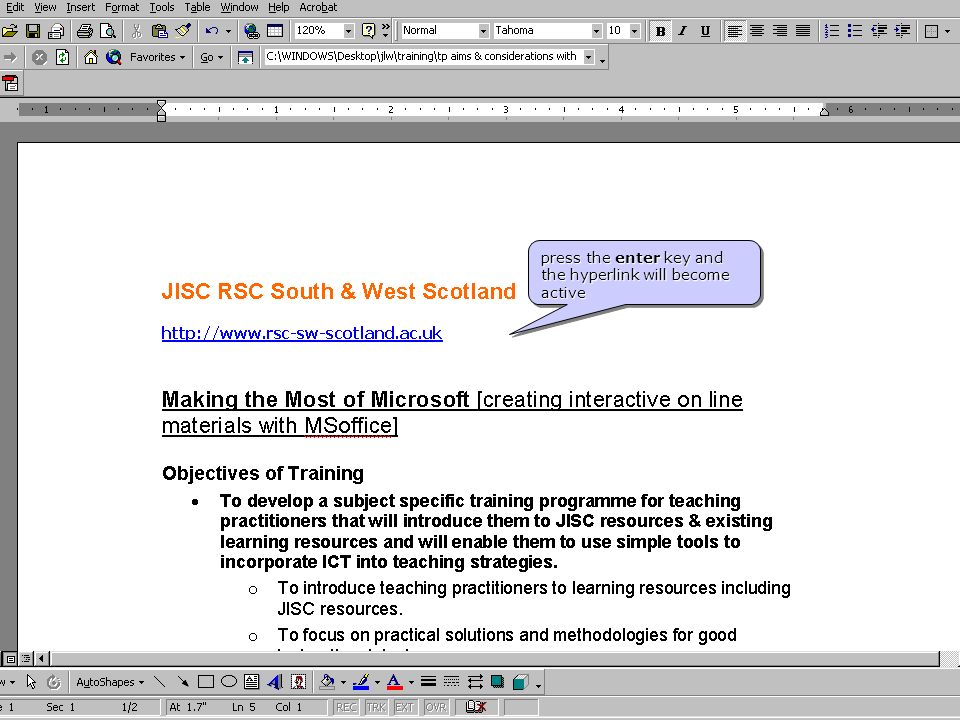Open the Outside Border dropdown arrow
960x720 pixels.
[x=948, y=31]
